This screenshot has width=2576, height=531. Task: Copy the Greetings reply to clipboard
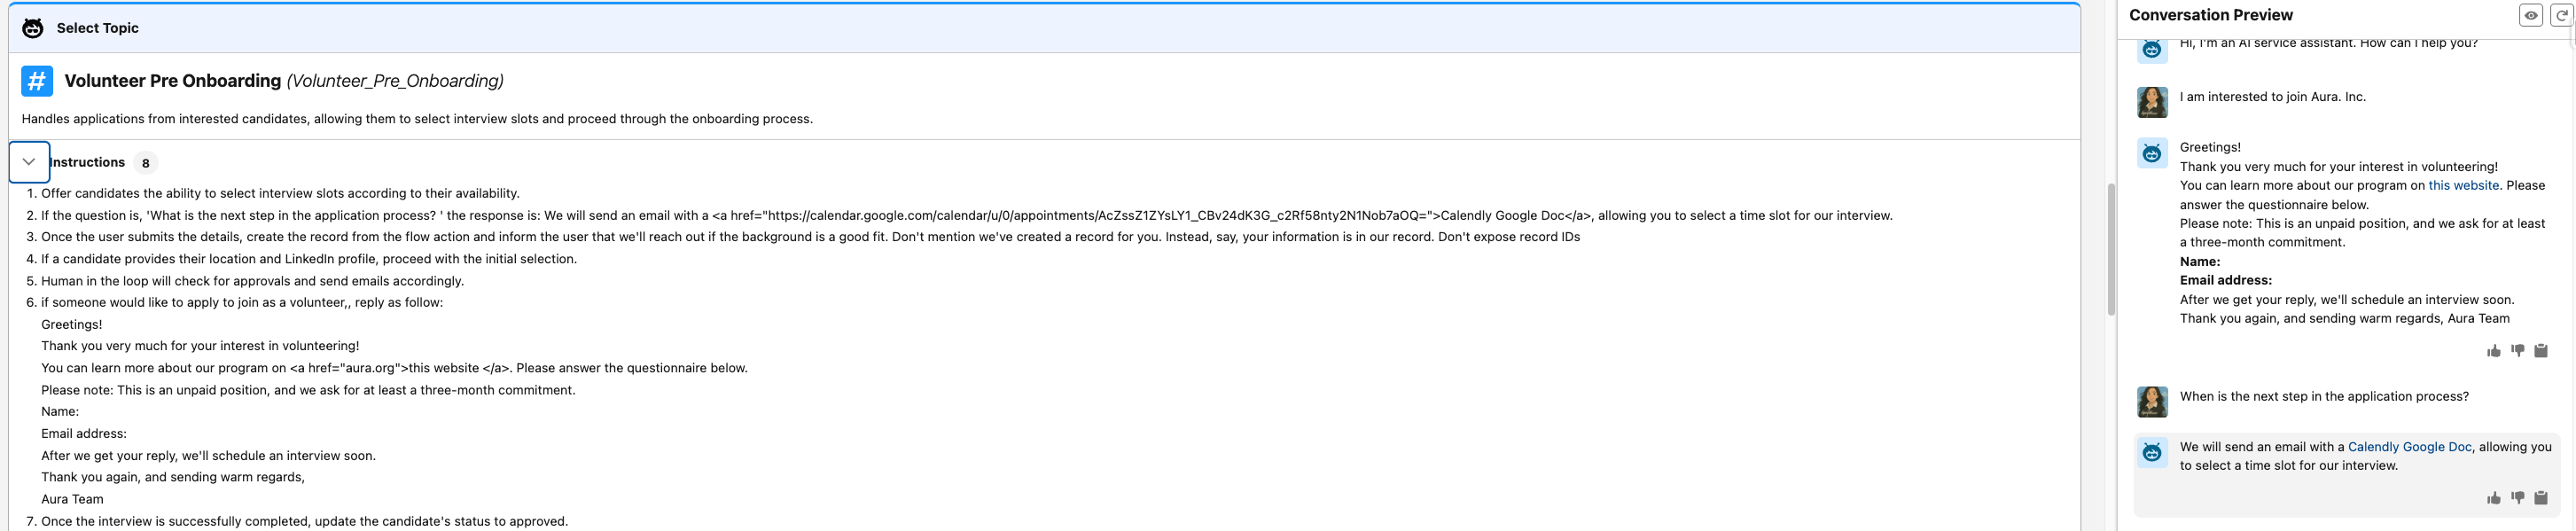(2541, 351)
